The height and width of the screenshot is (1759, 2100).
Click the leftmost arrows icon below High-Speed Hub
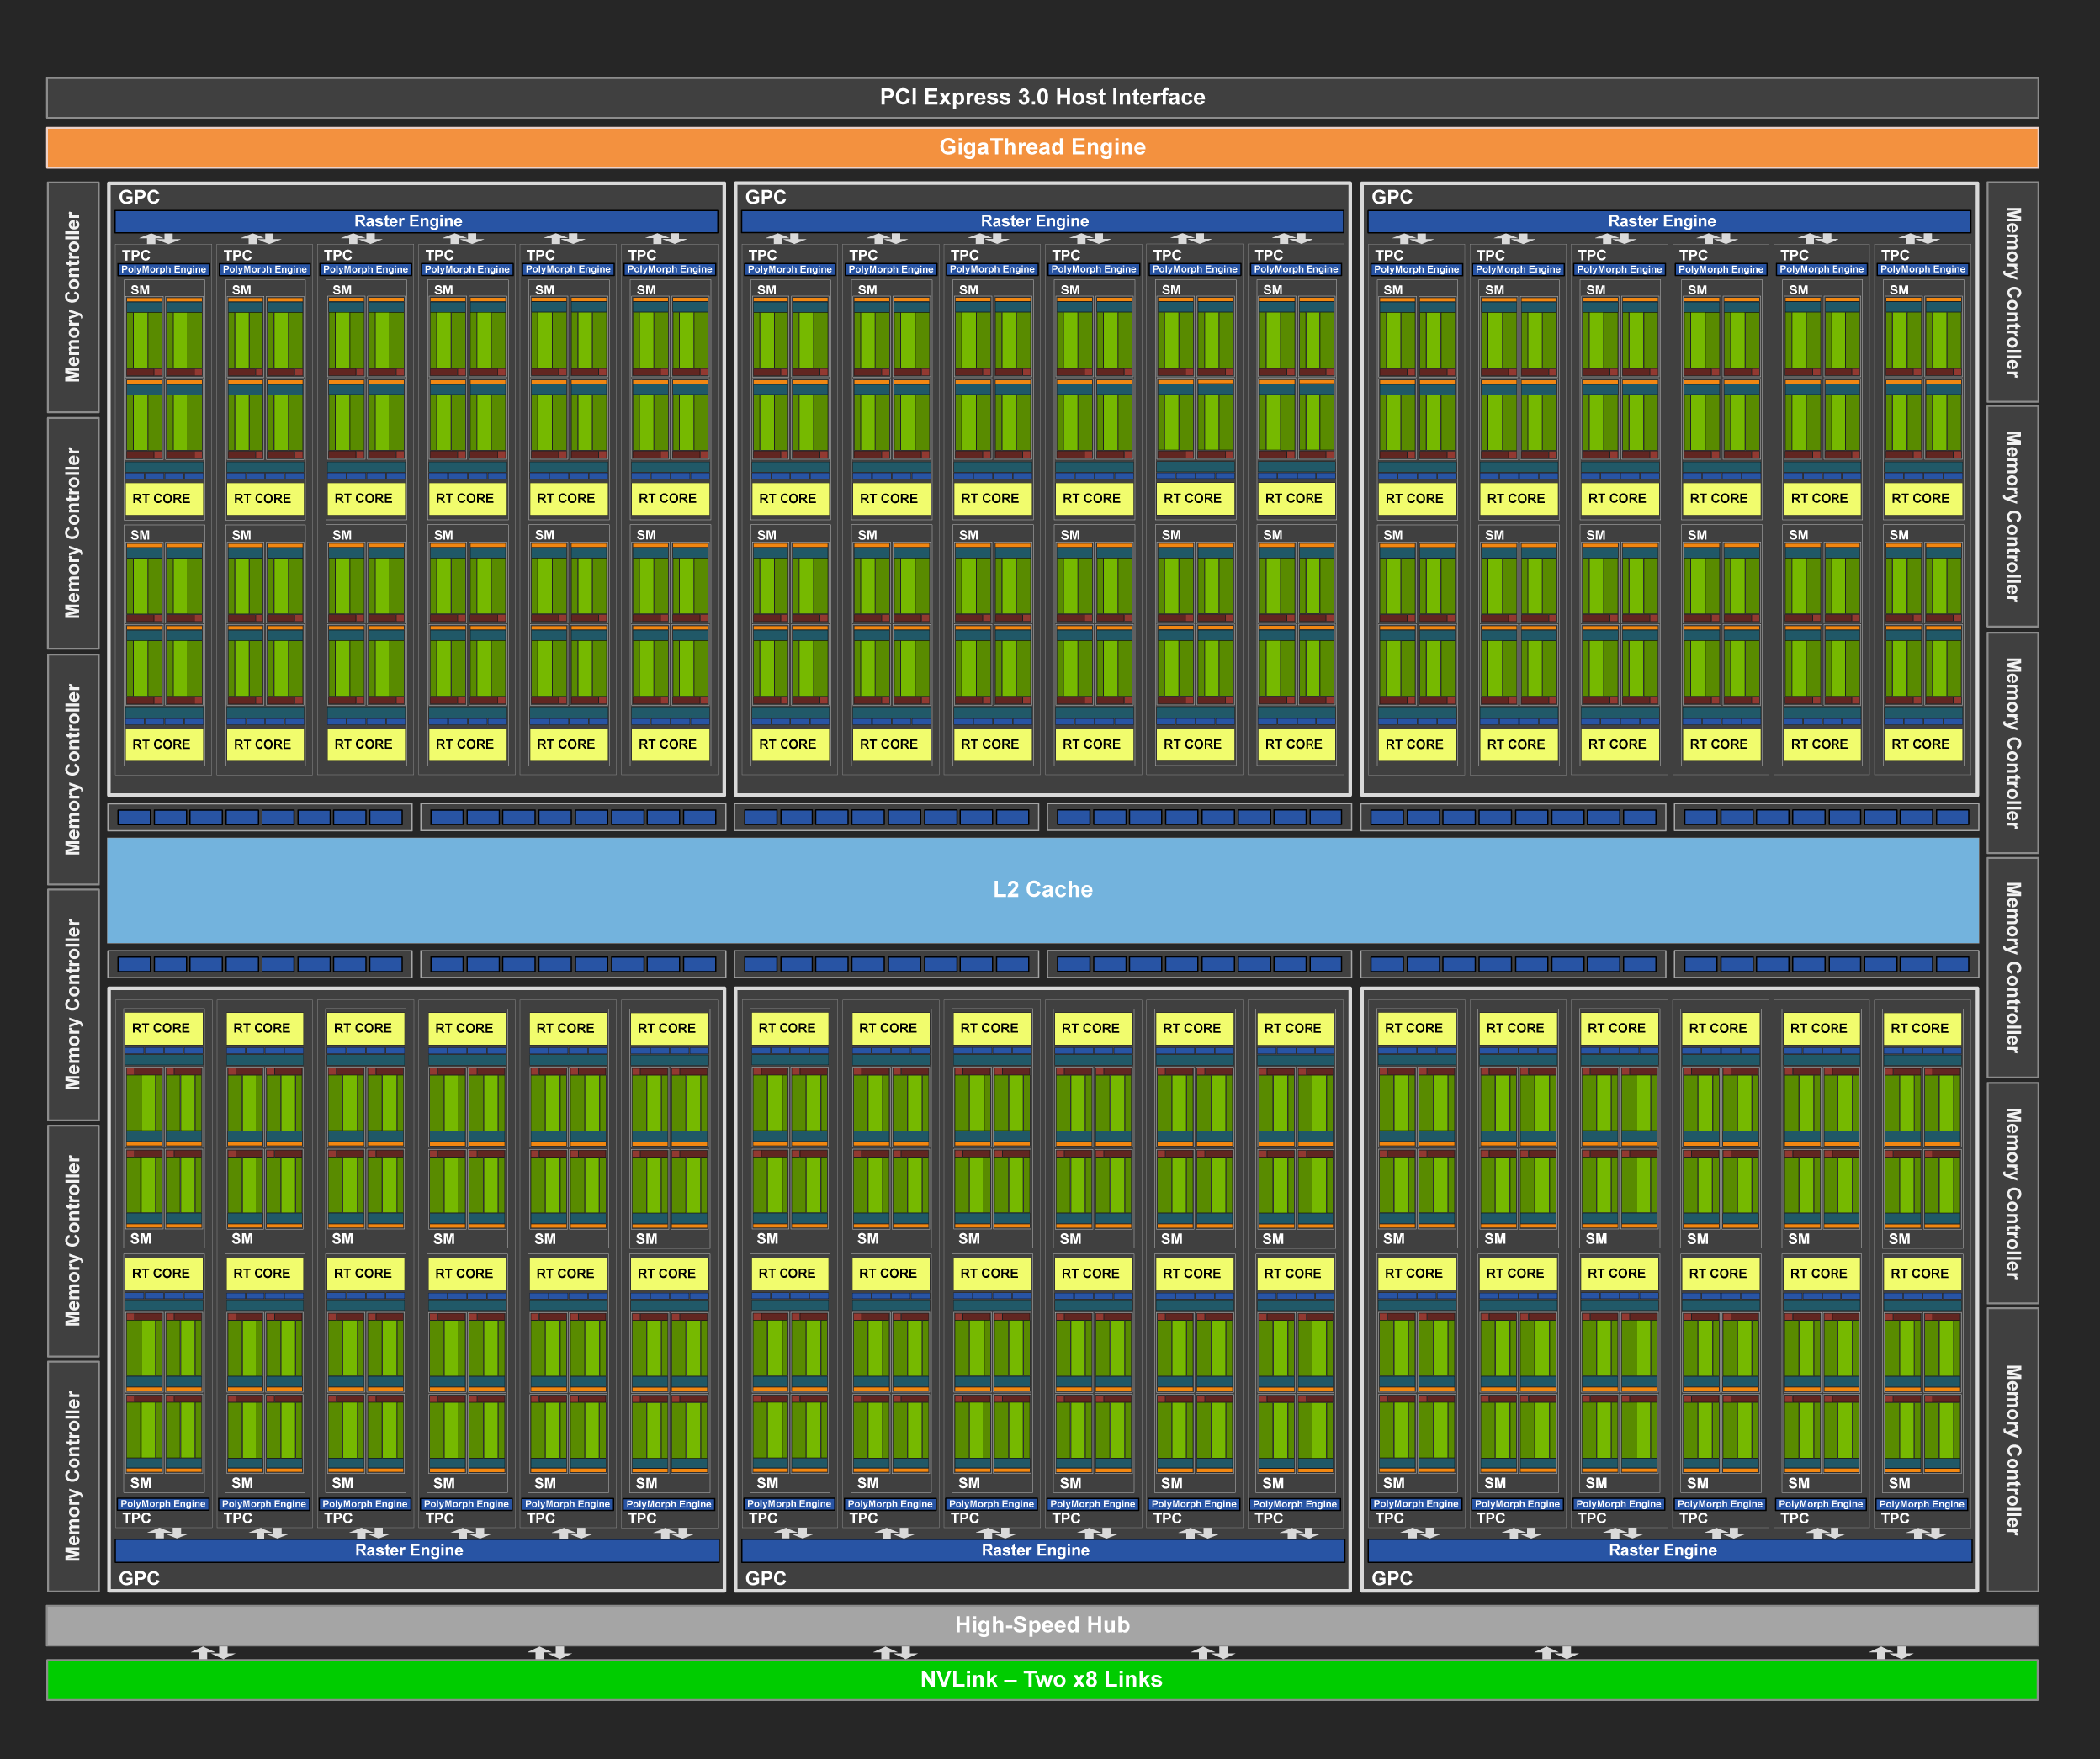click(x=212, y=1653)
